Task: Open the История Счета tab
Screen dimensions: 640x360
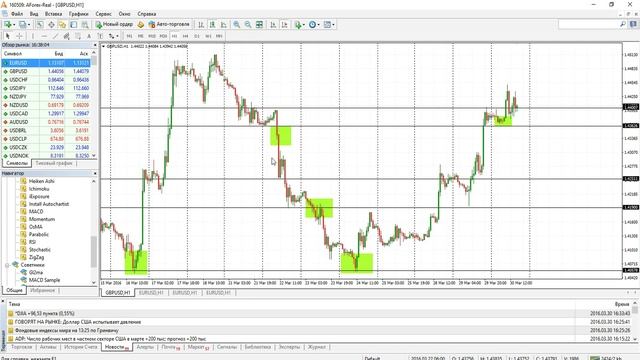Action: [81, 347]
